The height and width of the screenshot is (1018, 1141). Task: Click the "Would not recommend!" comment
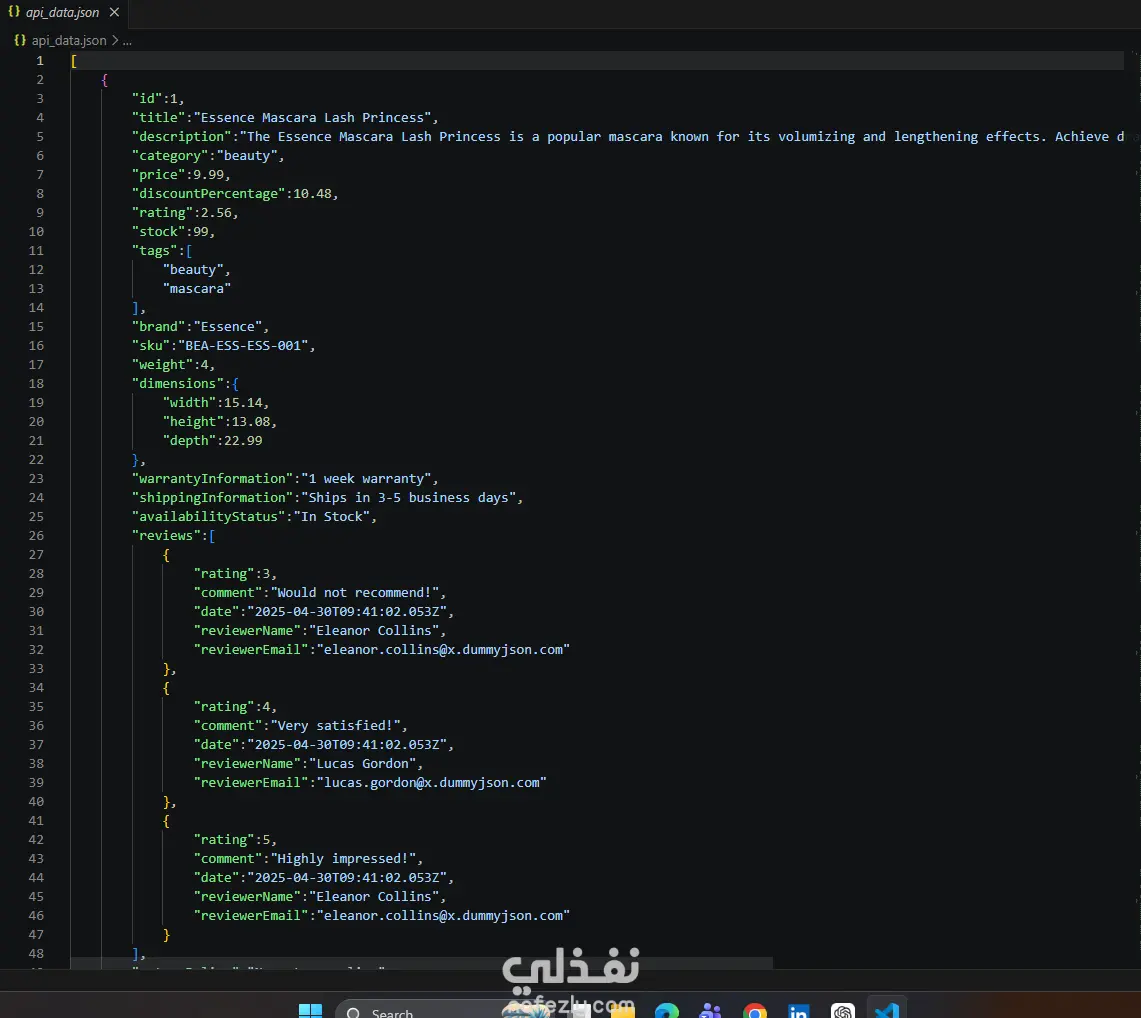pos(355,592)
